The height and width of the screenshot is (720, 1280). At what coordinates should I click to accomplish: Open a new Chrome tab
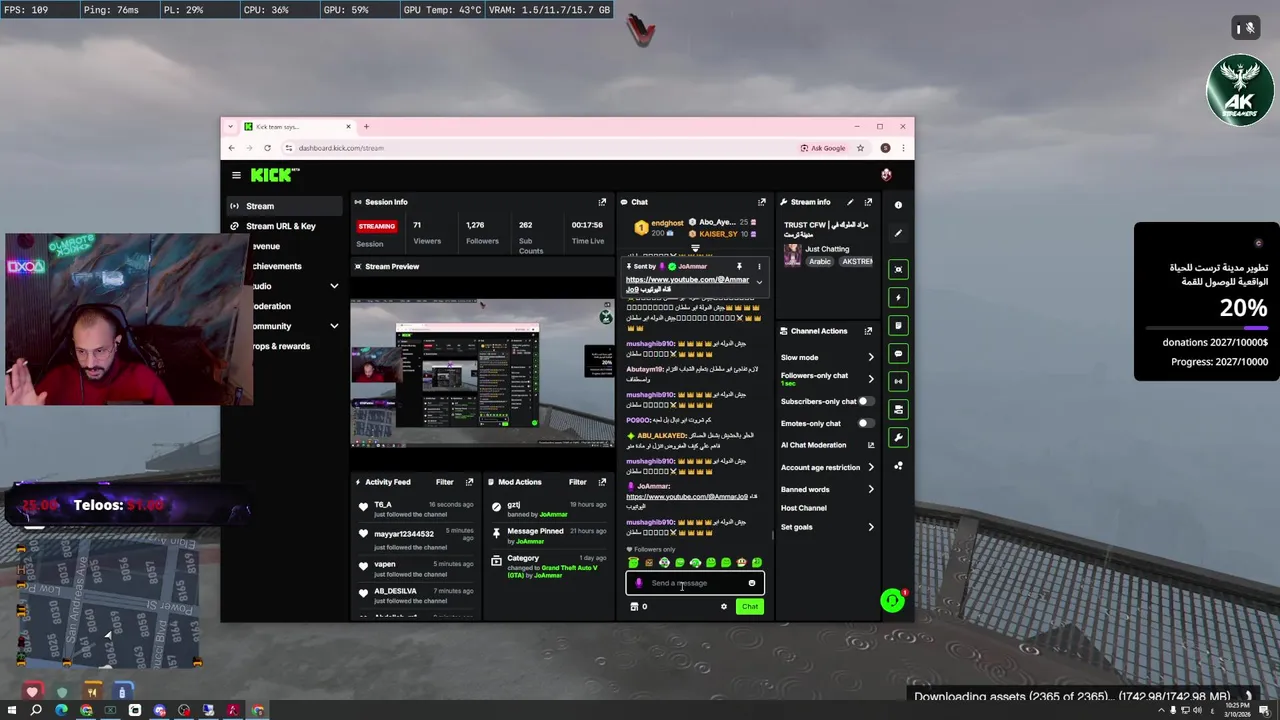pos(366,127)
